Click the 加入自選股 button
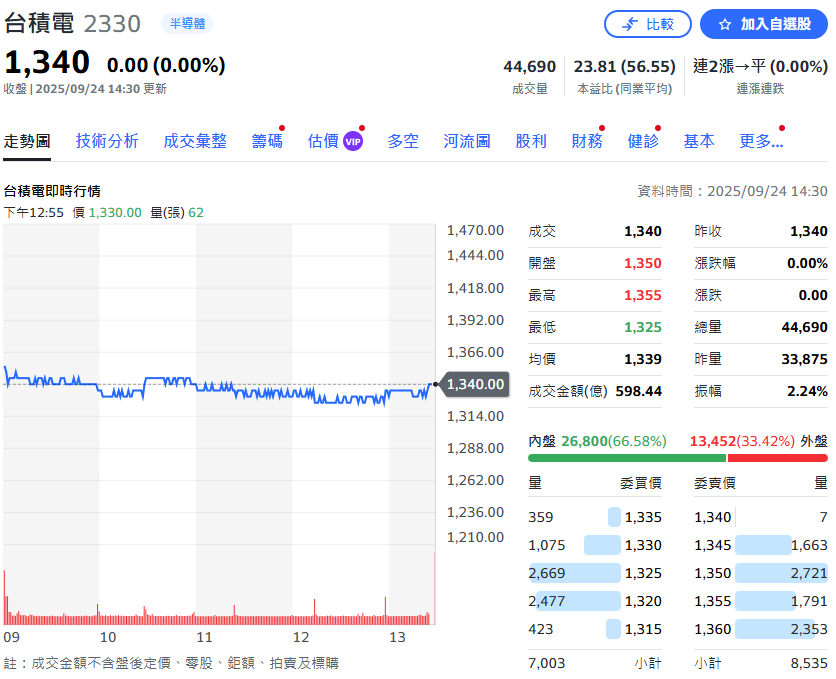The width and height of the screenshot is (836, 679). coord(763,25)
